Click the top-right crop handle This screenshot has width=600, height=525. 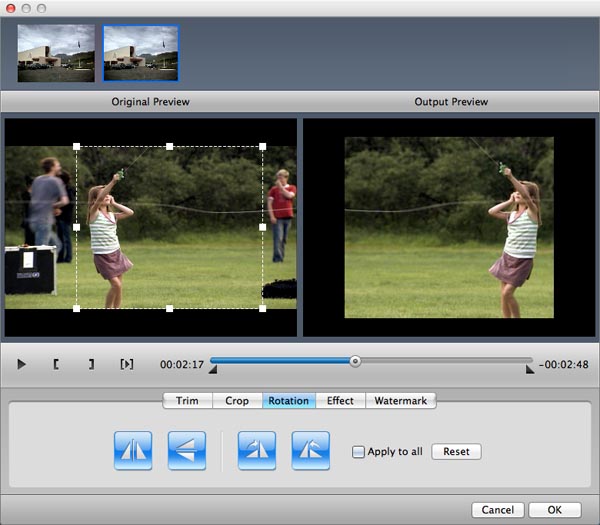[262, 147]
